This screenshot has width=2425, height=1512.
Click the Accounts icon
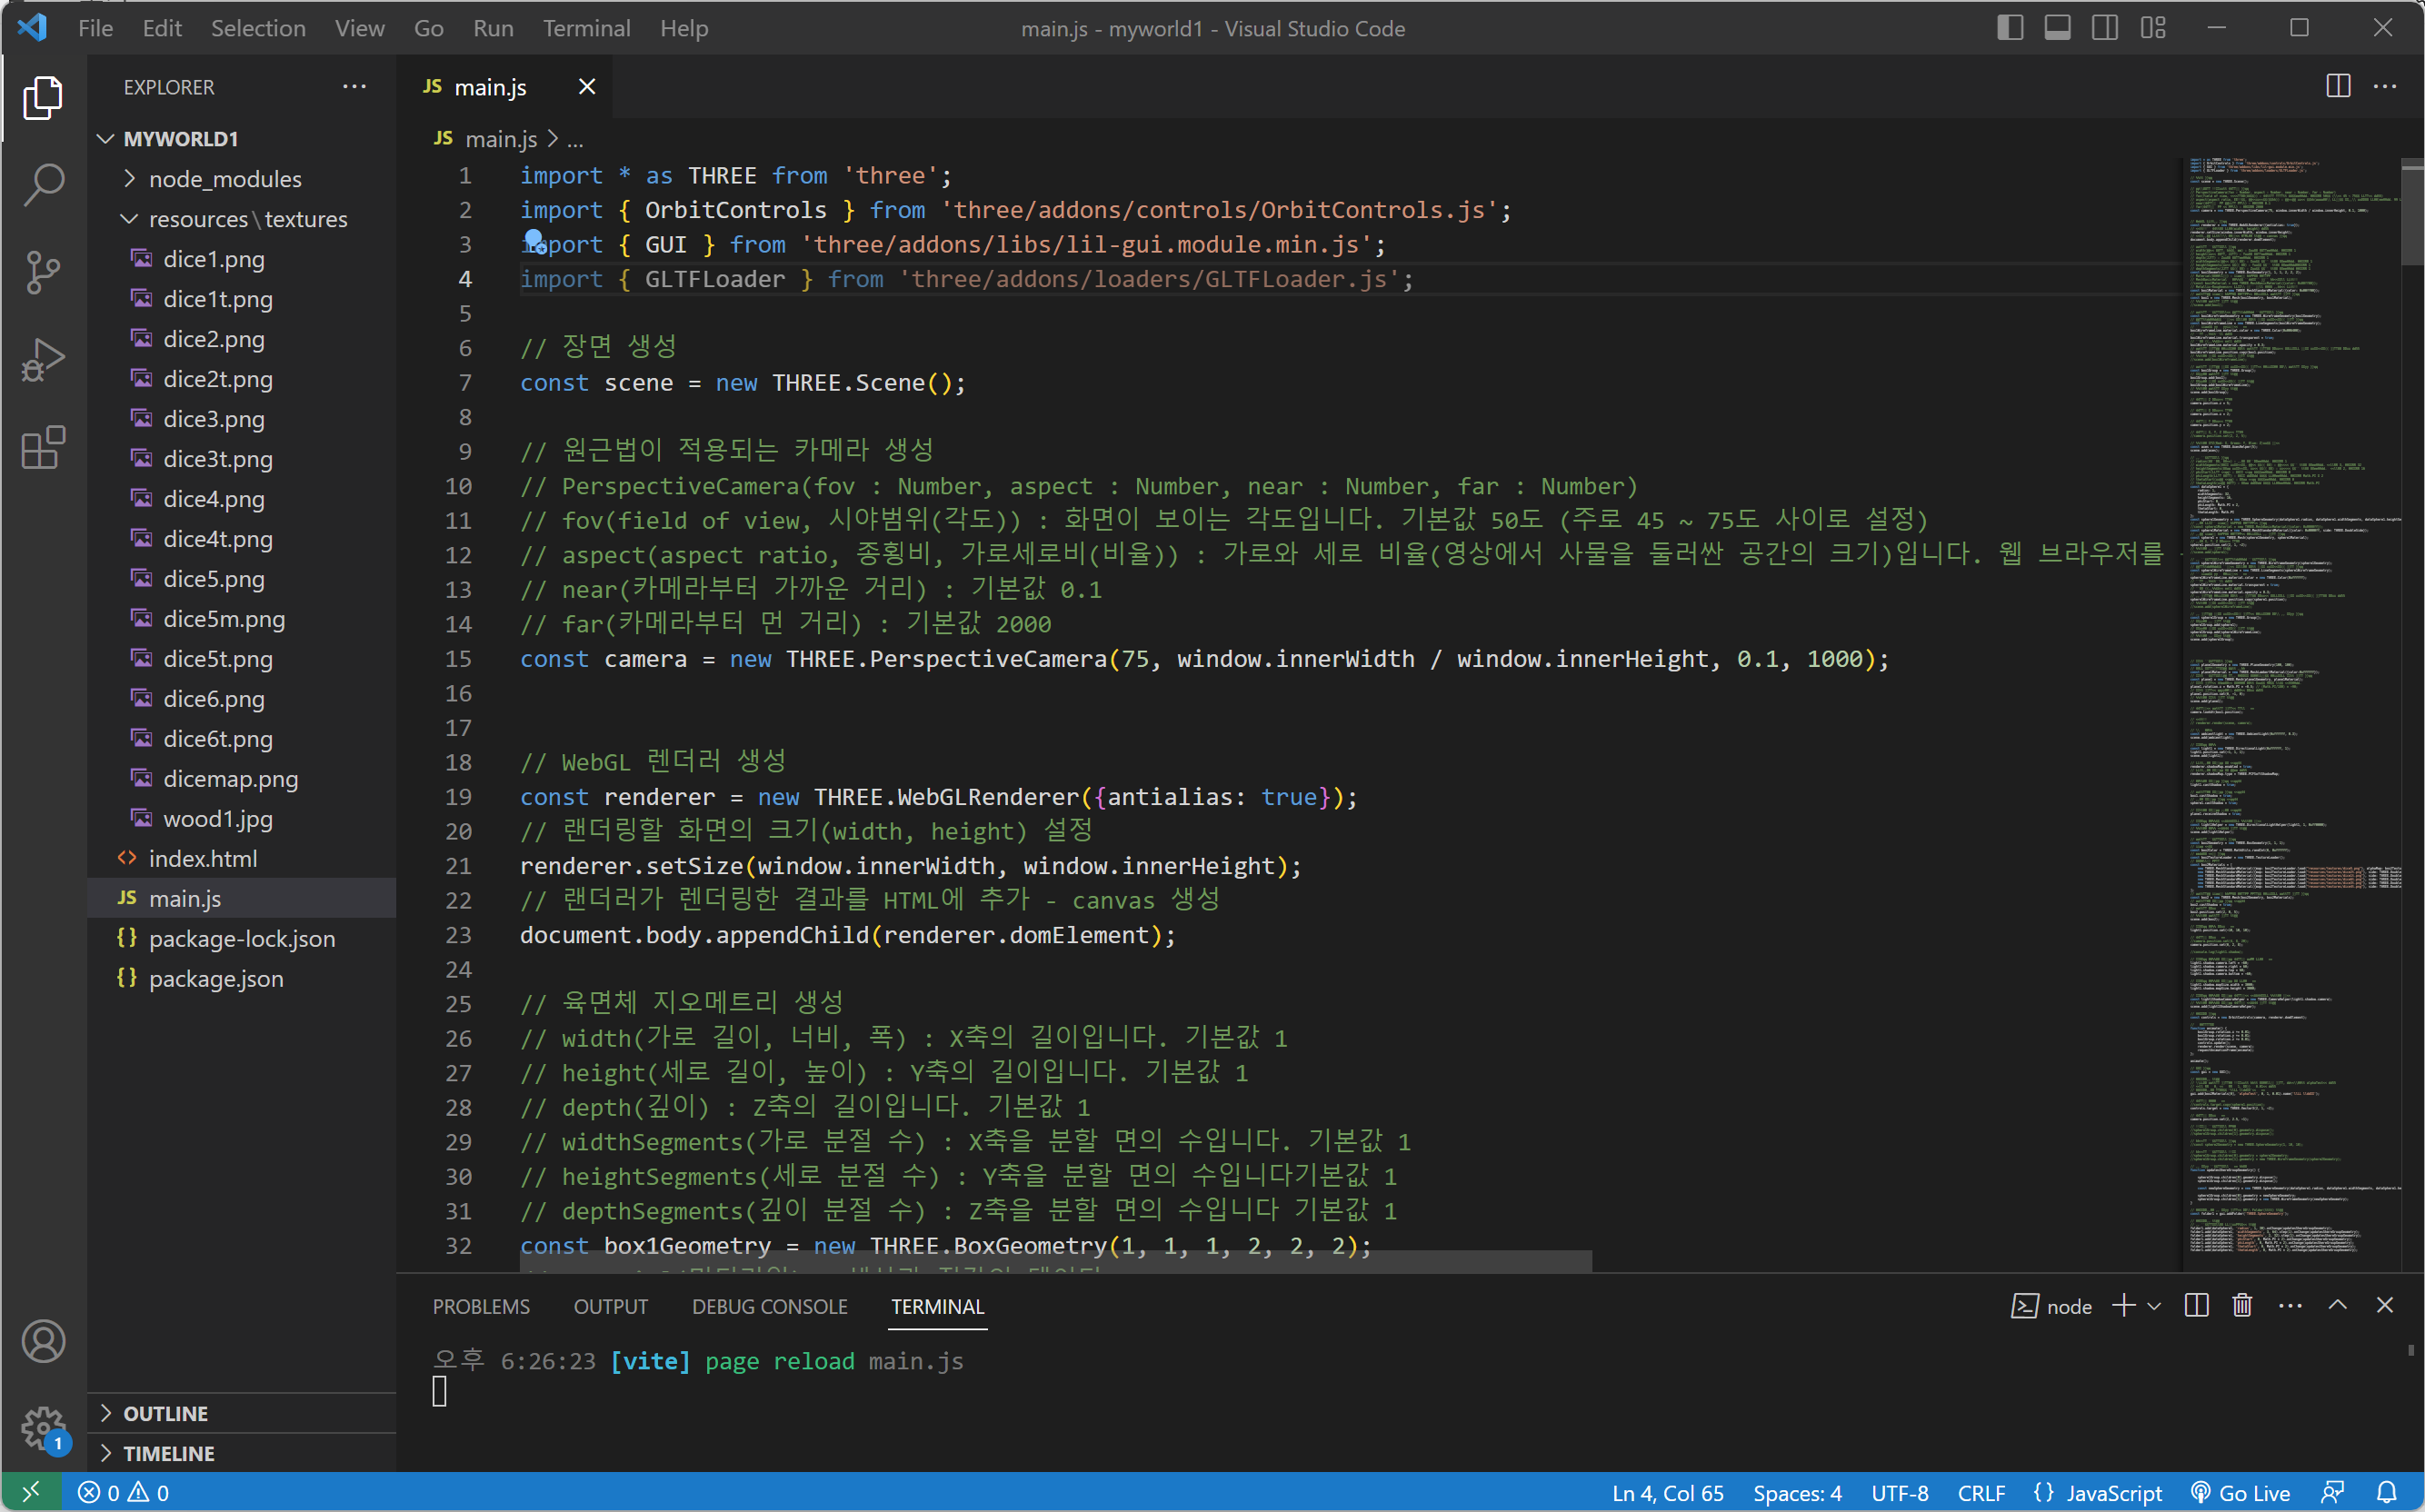[43, 1341]
